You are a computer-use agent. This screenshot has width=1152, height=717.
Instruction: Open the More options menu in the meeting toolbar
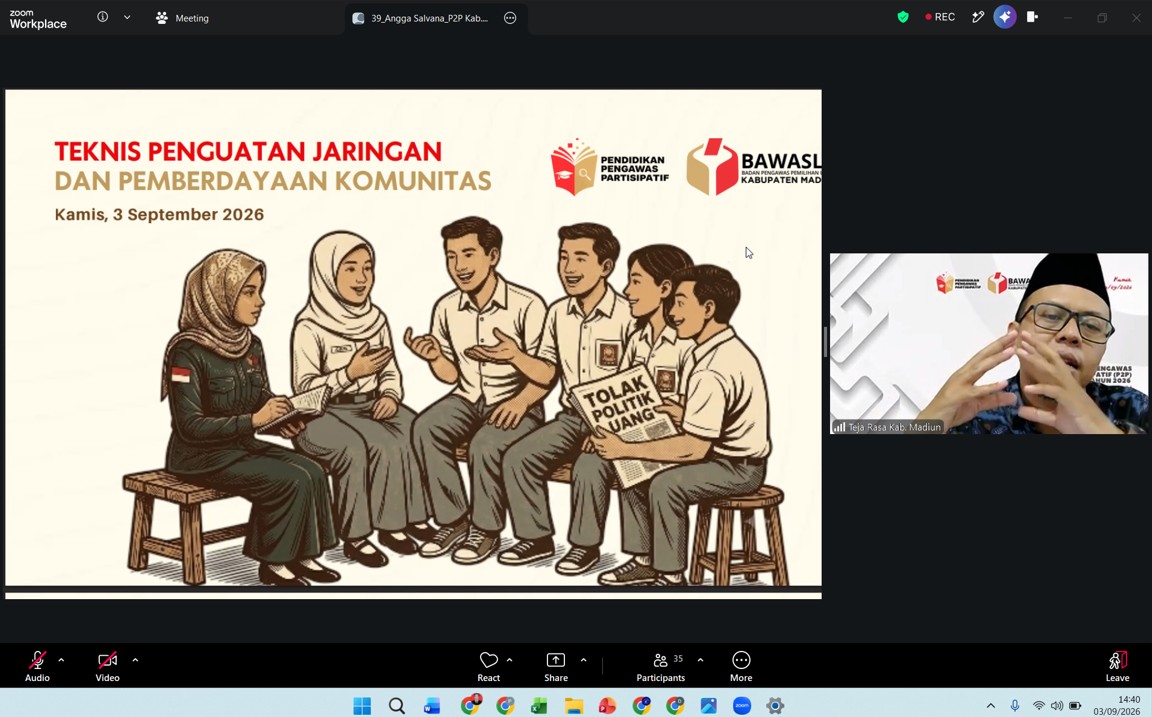coord(741,666)
